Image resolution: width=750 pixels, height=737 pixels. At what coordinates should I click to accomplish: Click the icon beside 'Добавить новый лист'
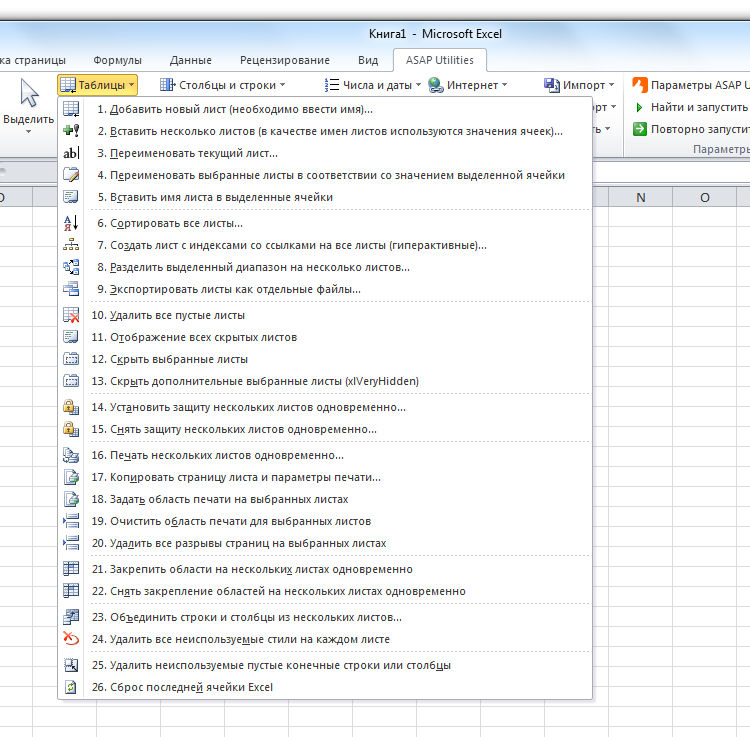71,109
